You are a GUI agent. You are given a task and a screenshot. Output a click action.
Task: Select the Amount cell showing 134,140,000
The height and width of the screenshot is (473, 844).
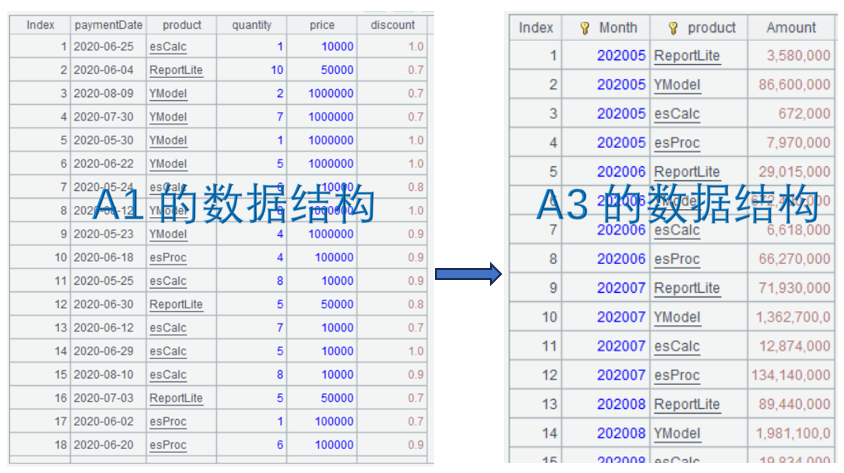coord(791,375)
